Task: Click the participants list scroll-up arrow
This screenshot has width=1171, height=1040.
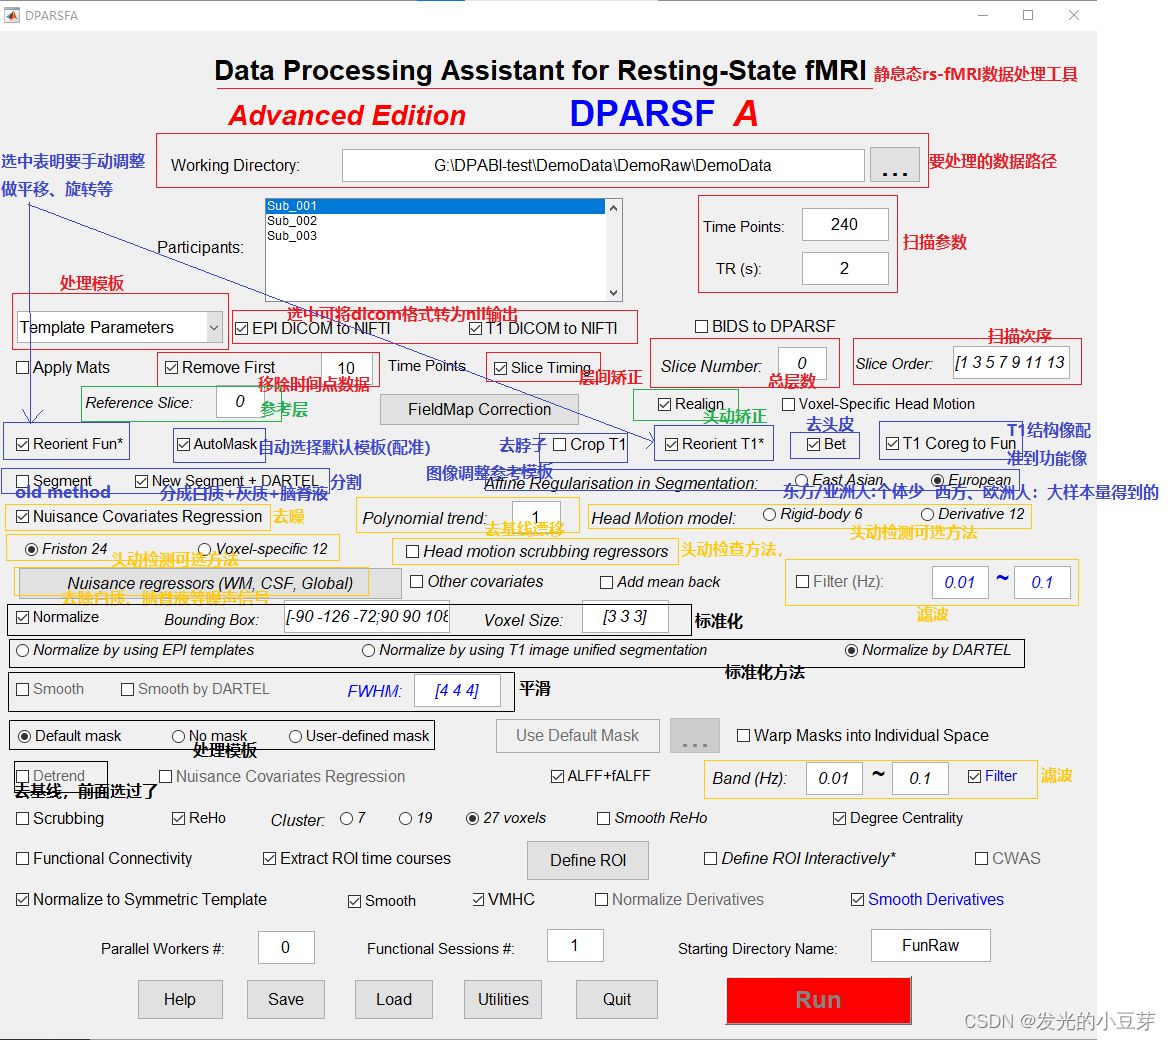Action: click(613, 208)
